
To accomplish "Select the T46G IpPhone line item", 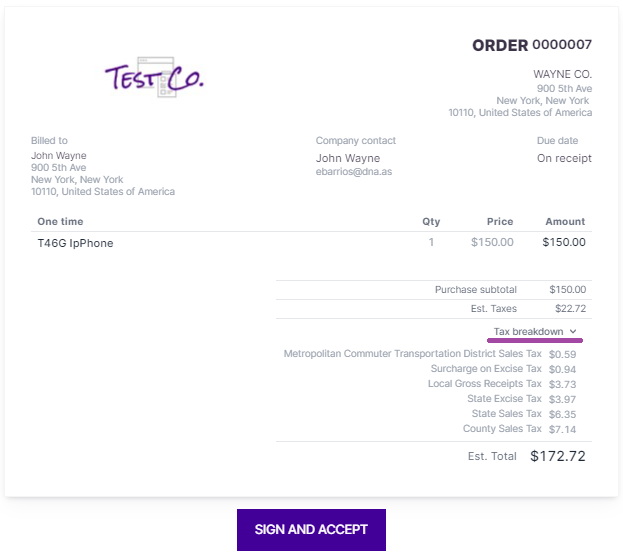I will pyautogui.click(x=75, y=243).
